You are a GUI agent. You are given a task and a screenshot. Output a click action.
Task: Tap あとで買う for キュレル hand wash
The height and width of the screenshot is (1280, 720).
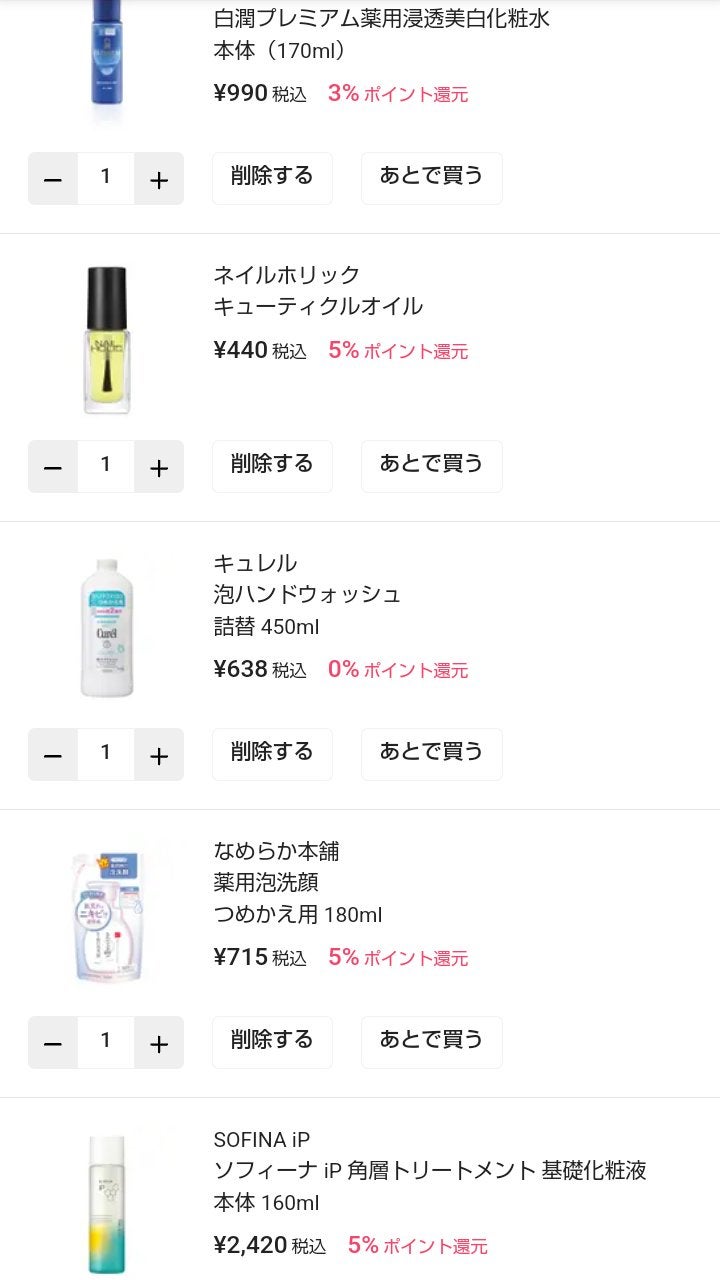coord(431,754)
